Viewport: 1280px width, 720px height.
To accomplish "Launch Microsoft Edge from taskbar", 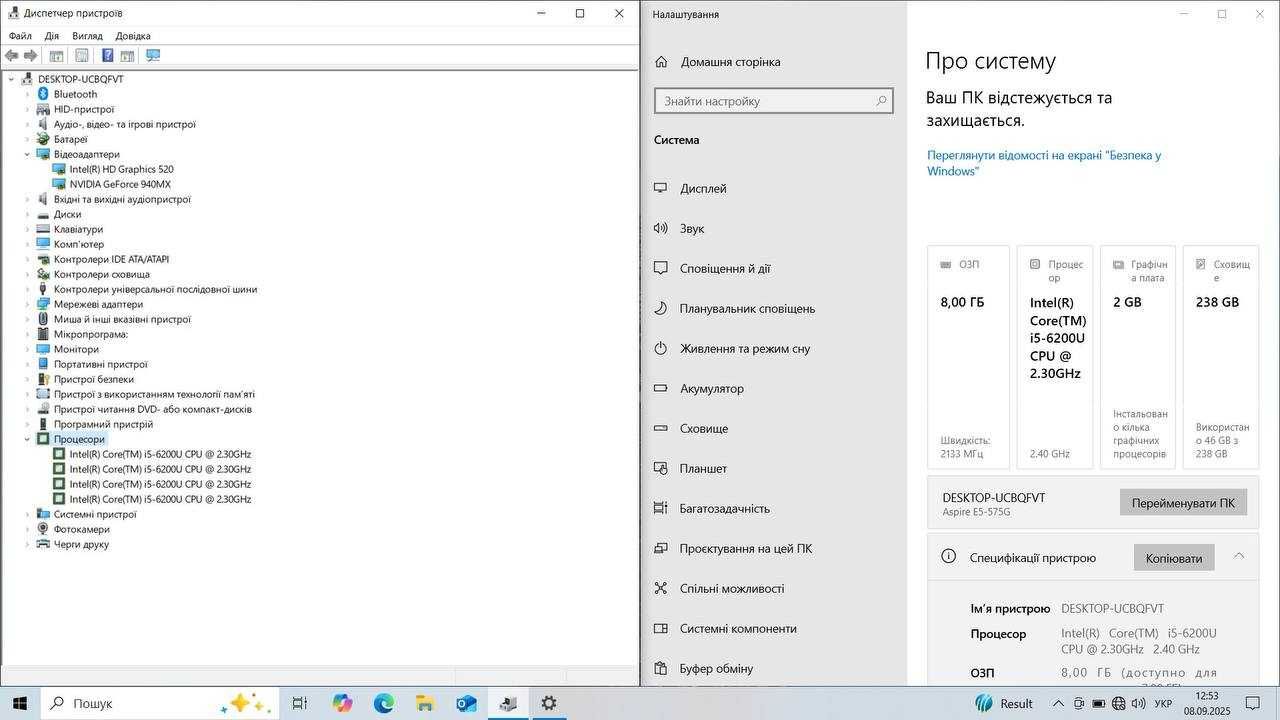I will [384, 703].
